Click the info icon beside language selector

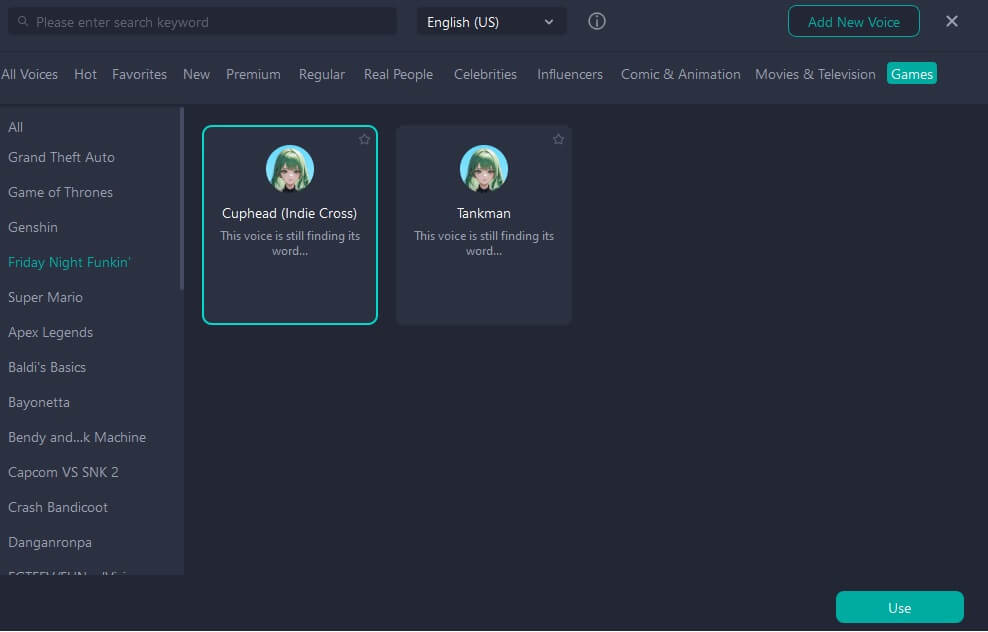(597, 21)
